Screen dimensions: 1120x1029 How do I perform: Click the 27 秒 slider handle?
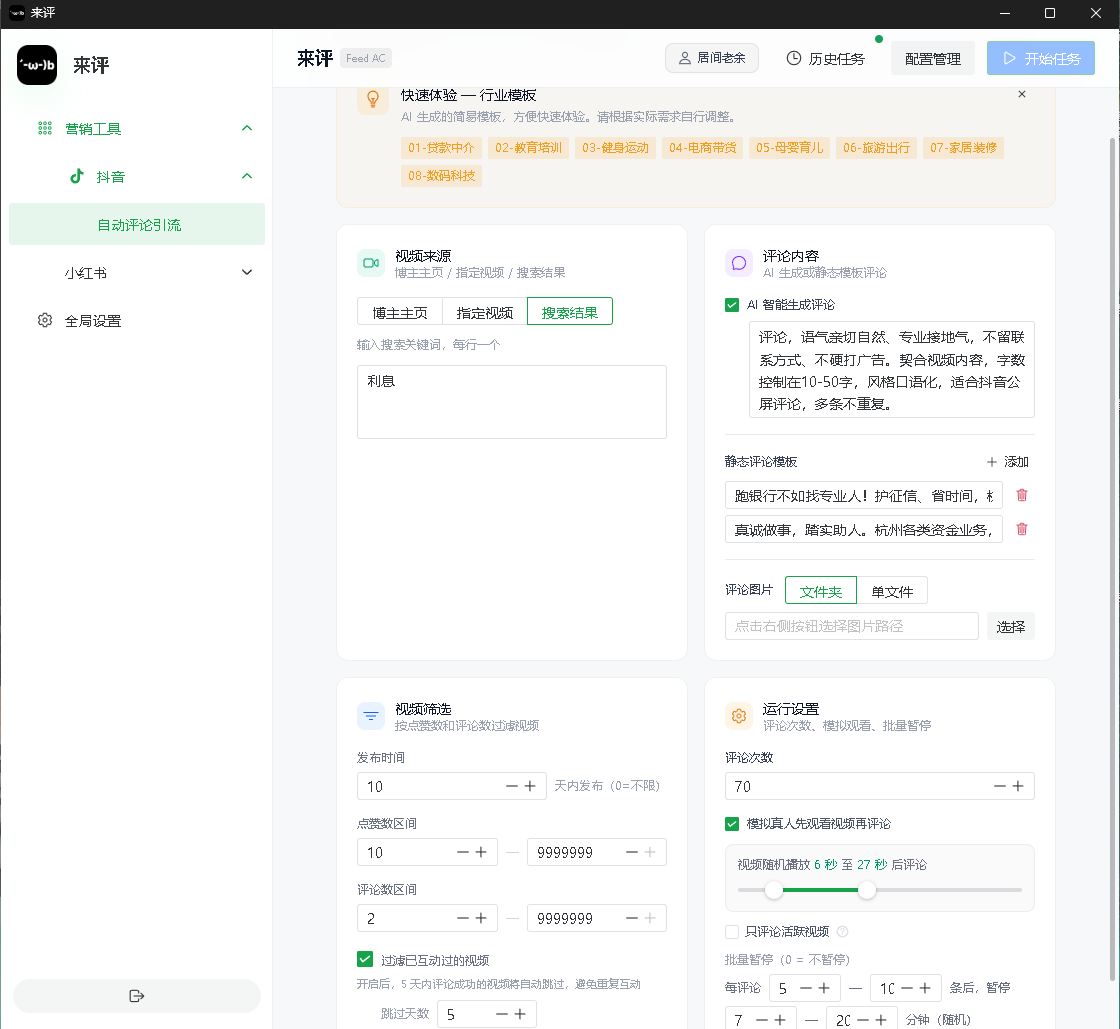(866, 890)
